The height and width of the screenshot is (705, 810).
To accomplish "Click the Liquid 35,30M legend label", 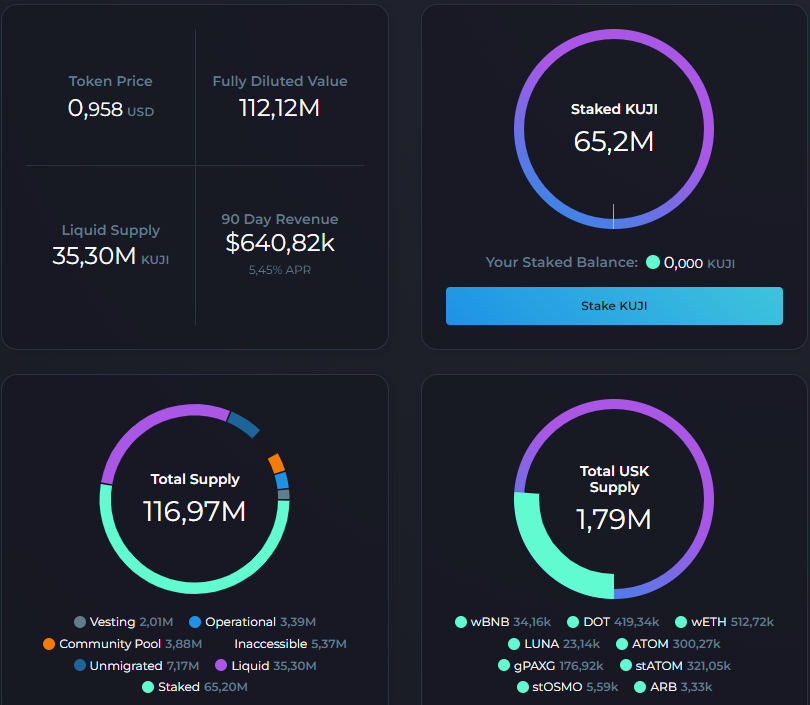I will [274, 666].
